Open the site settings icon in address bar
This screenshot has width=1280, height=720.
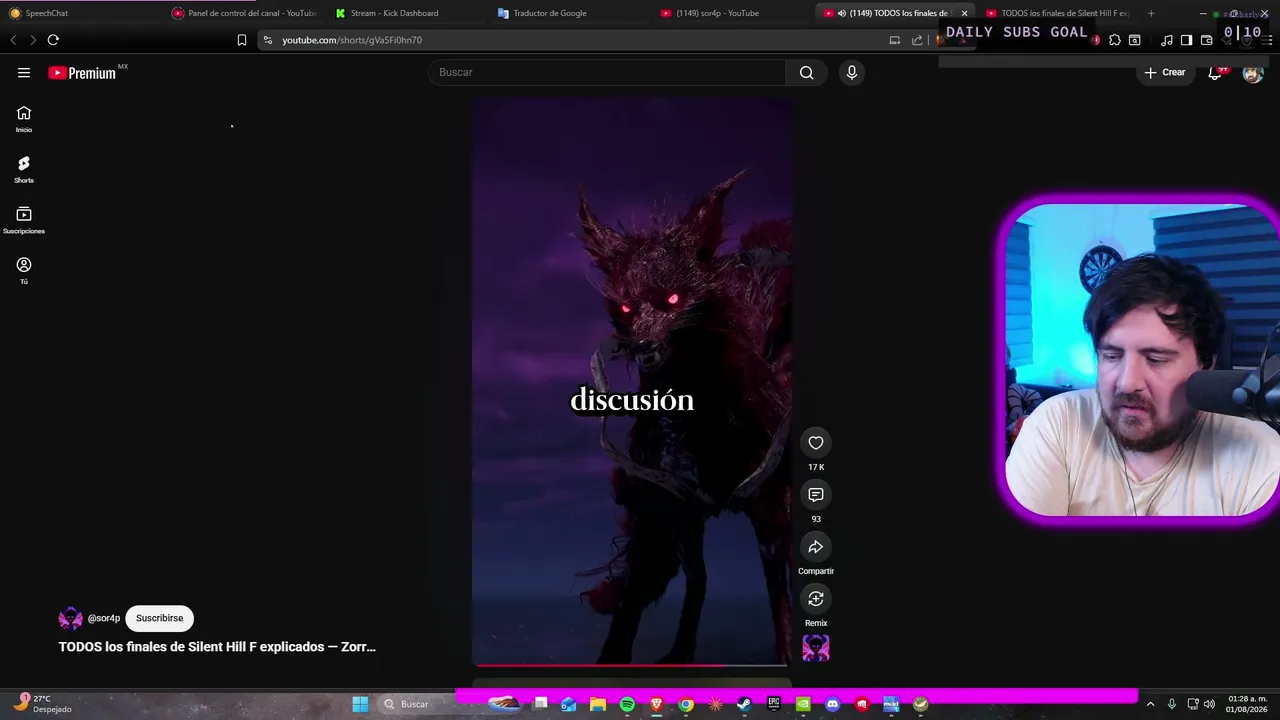pyautogui.click(x=268, y=40)
